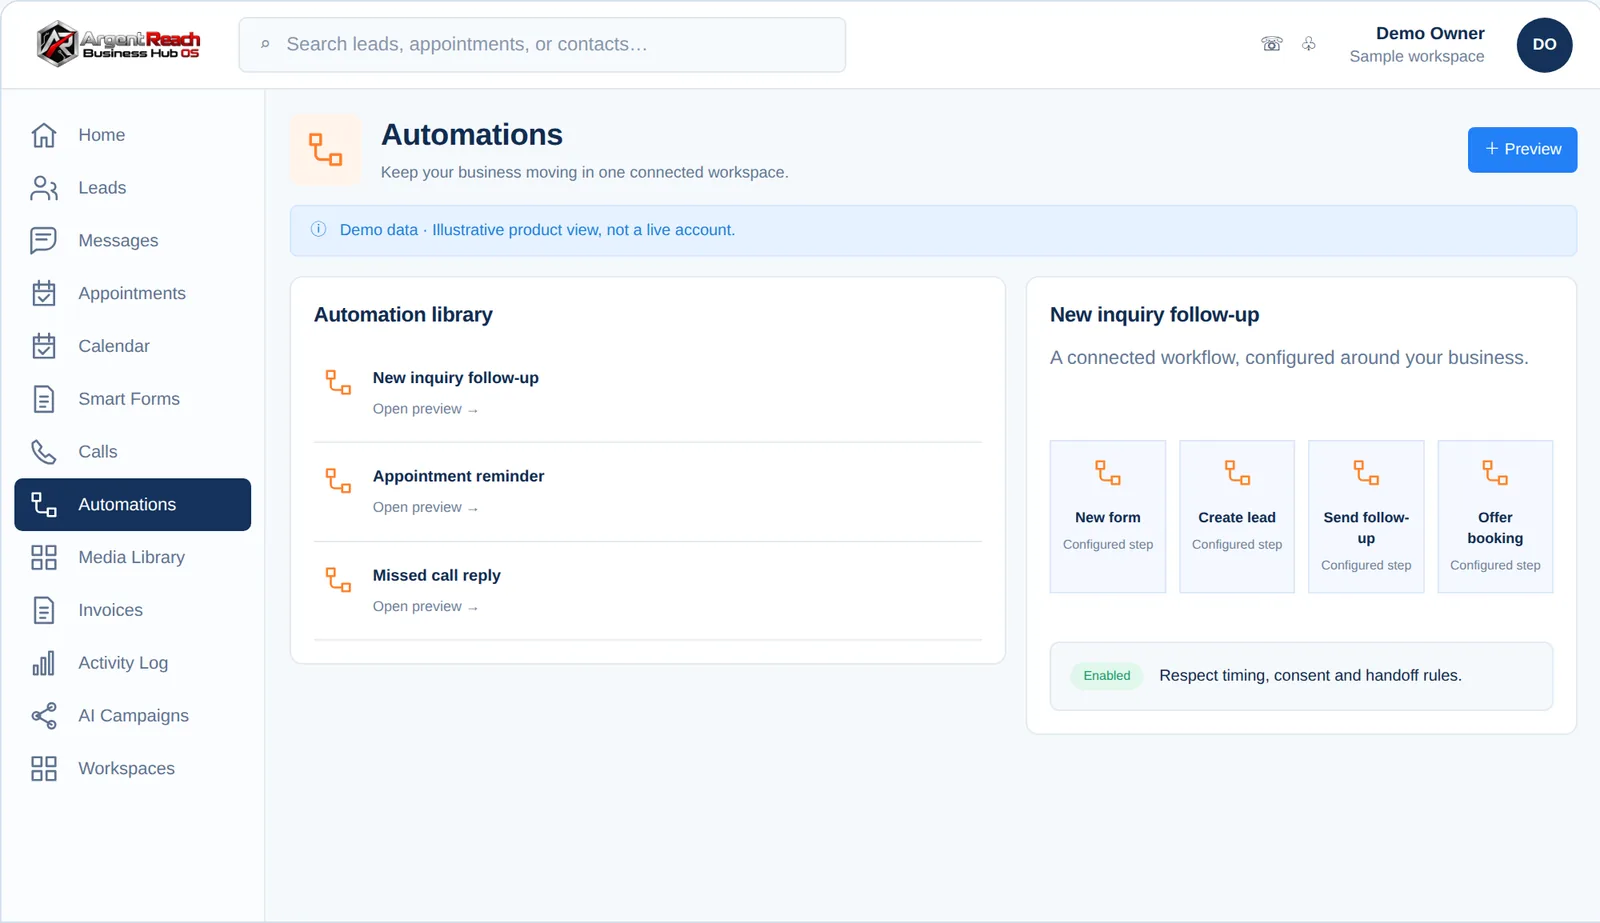Click the Demo data banner text
The width and height of the screenshot is (1600, 923).
tap(537, 230)
